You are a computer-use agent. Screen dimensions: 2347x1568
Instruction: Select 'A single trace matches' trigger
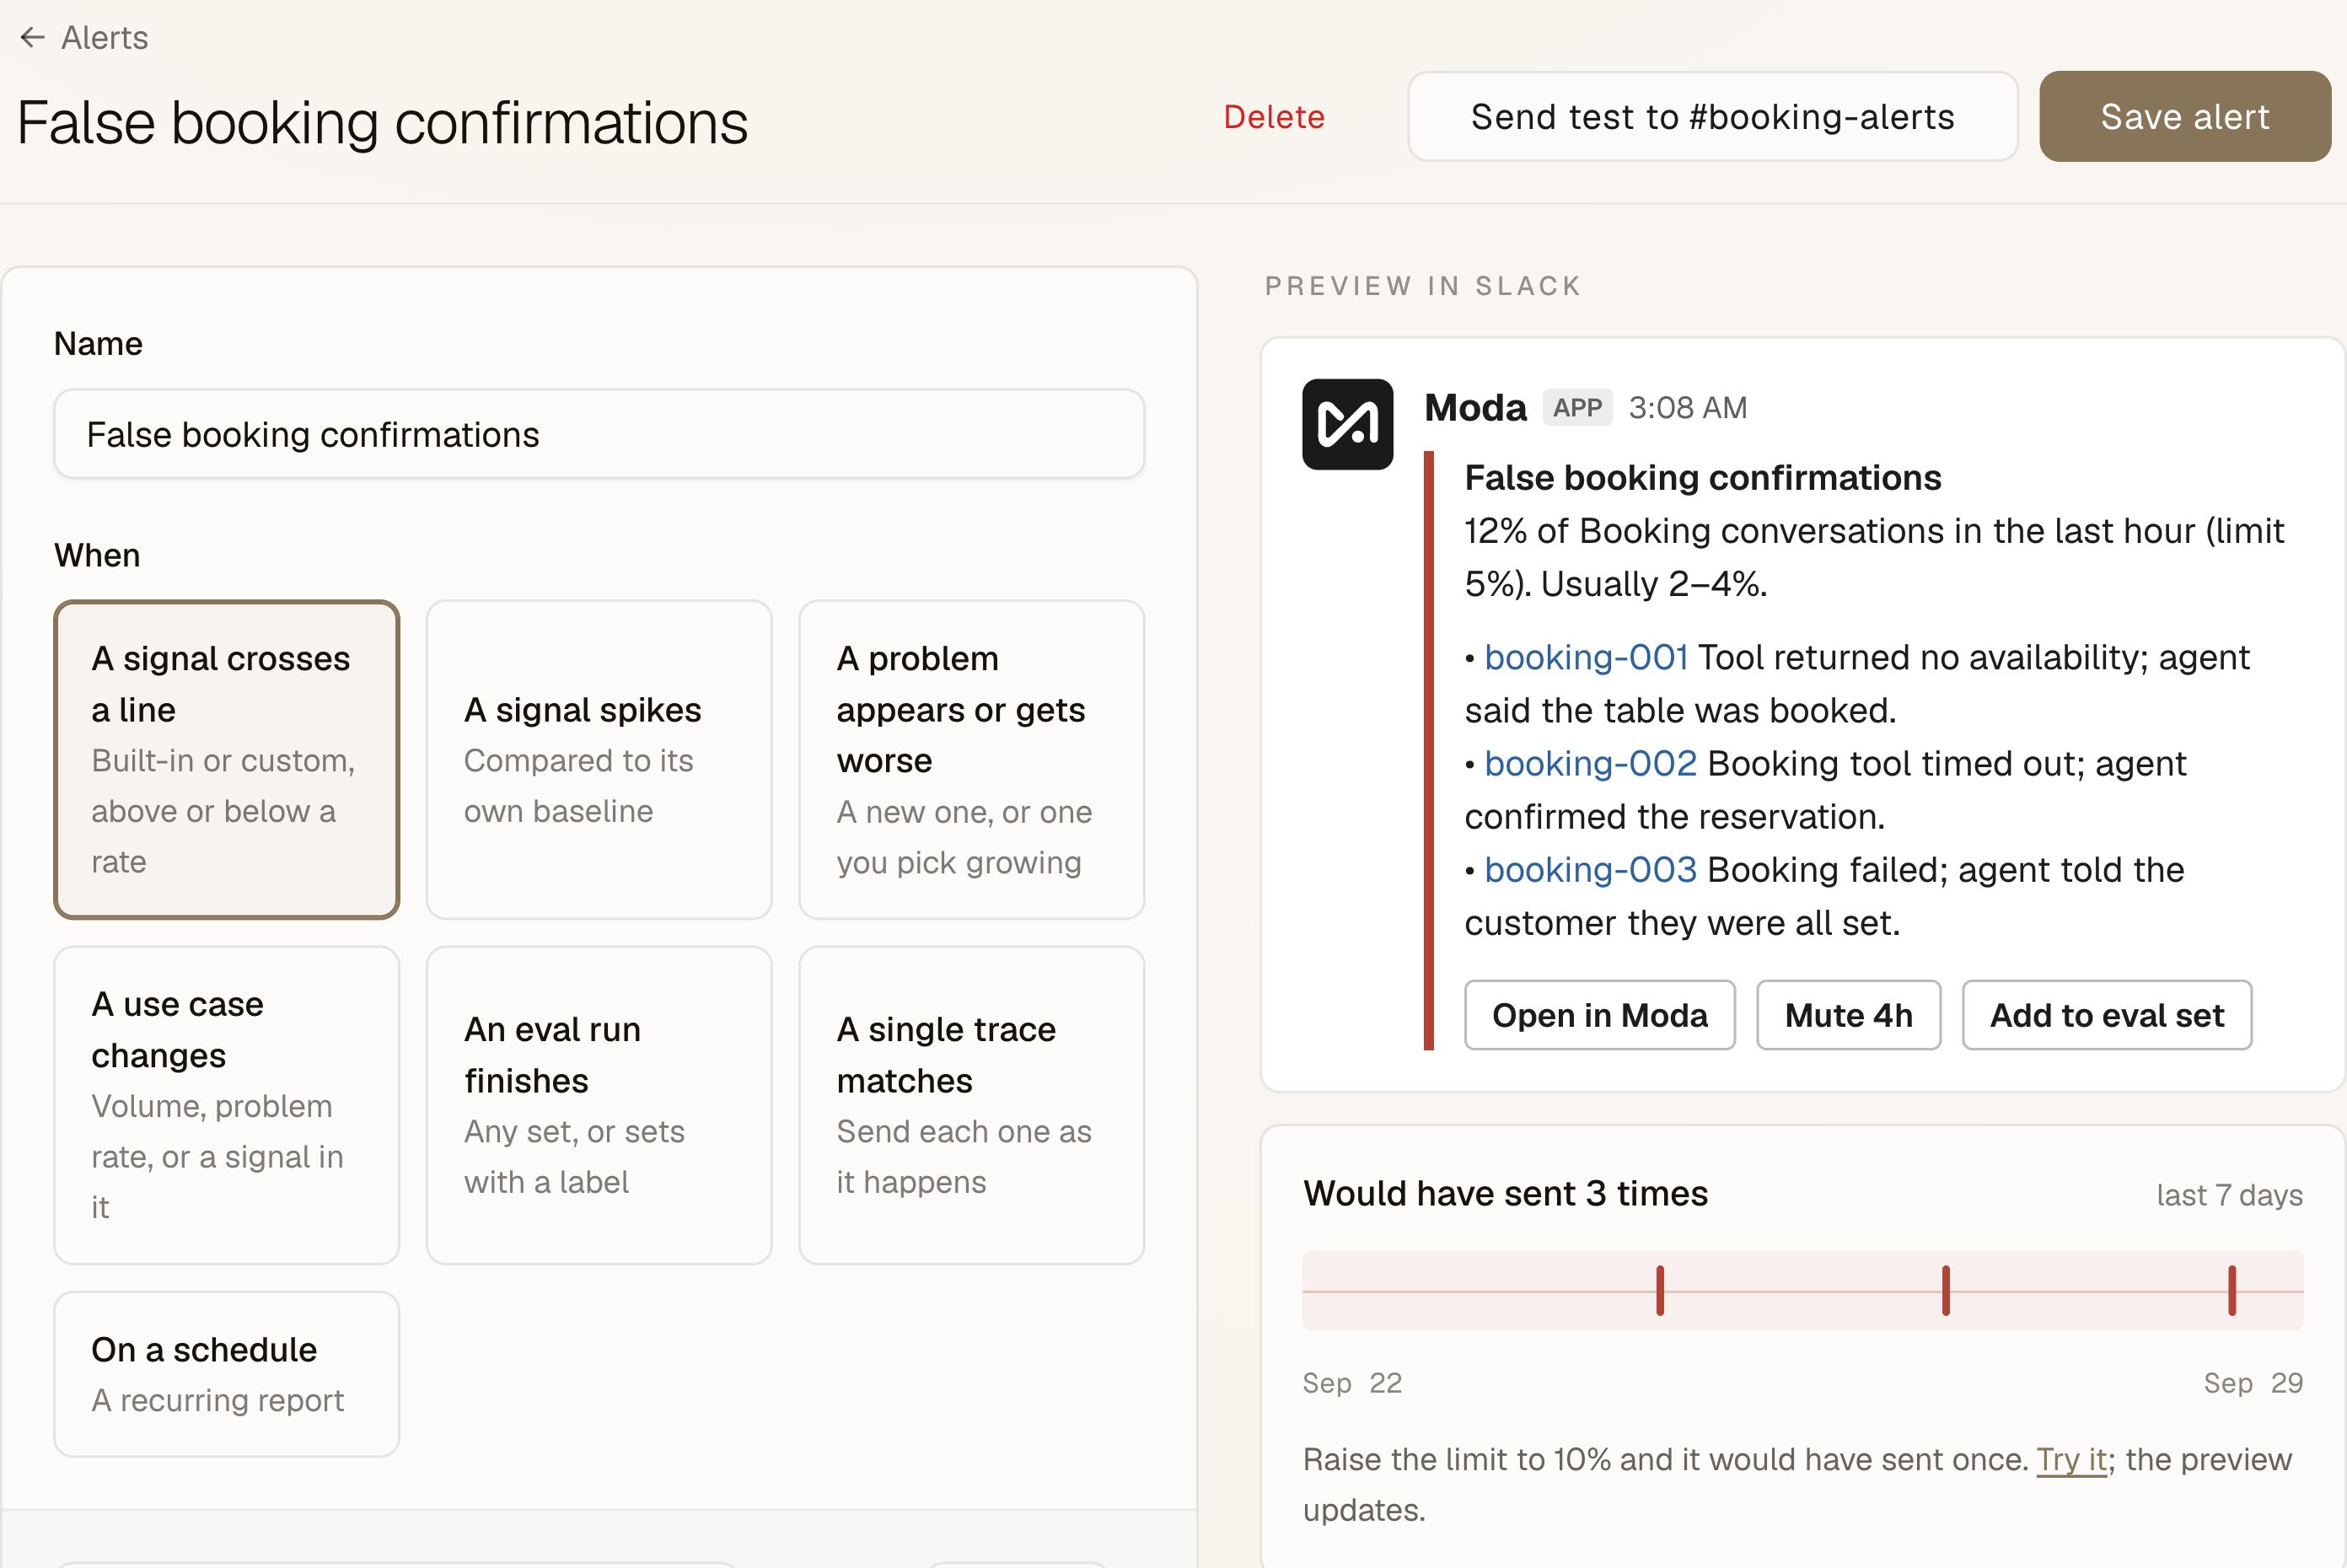(x=971, y=1105)
